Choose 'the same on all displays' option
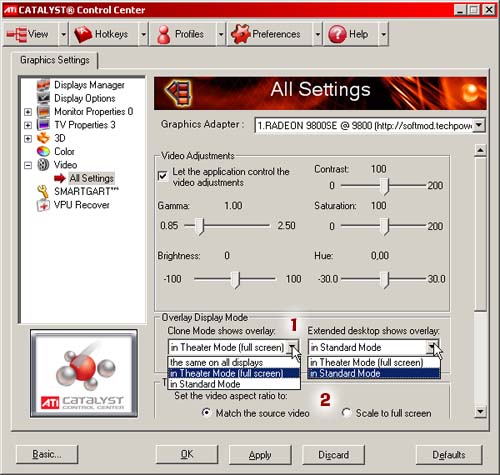 (x=234, y=362)
